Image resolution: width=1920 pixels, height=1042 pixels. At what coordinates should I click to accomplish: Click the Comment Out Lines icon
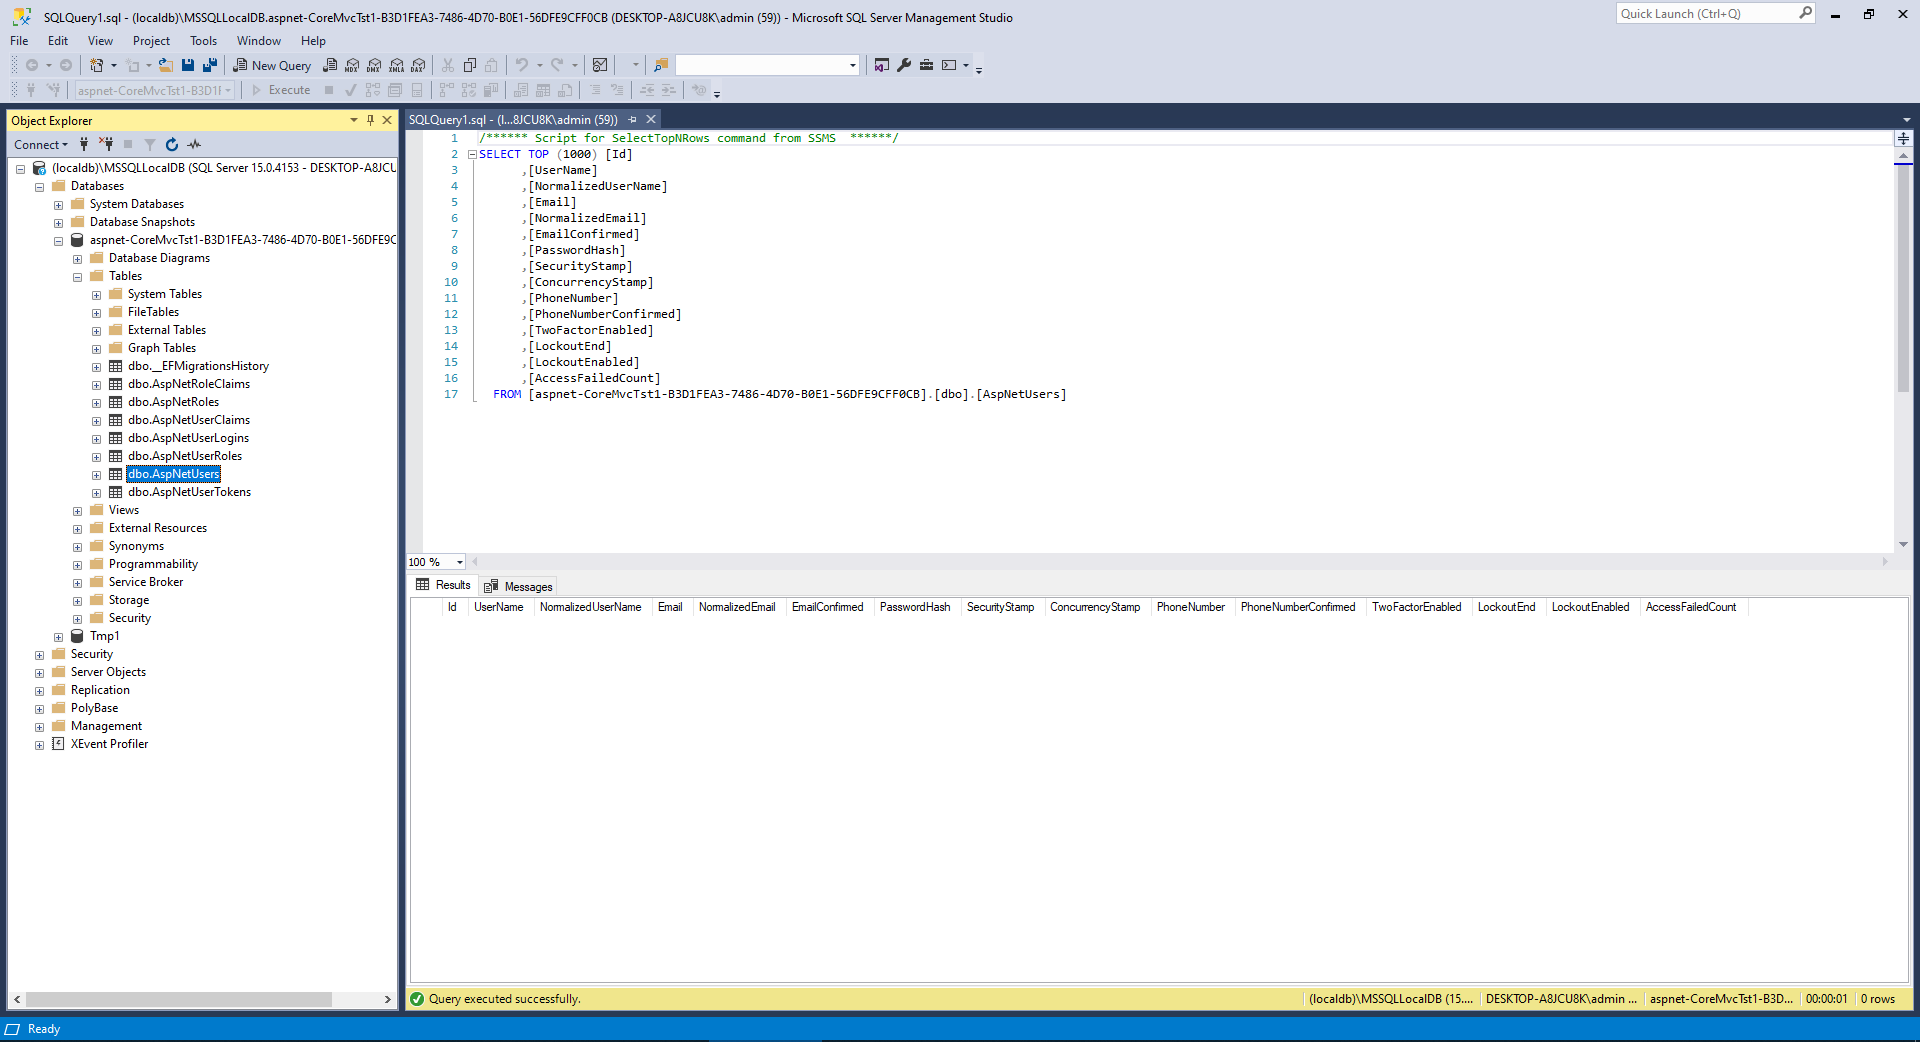595,90
